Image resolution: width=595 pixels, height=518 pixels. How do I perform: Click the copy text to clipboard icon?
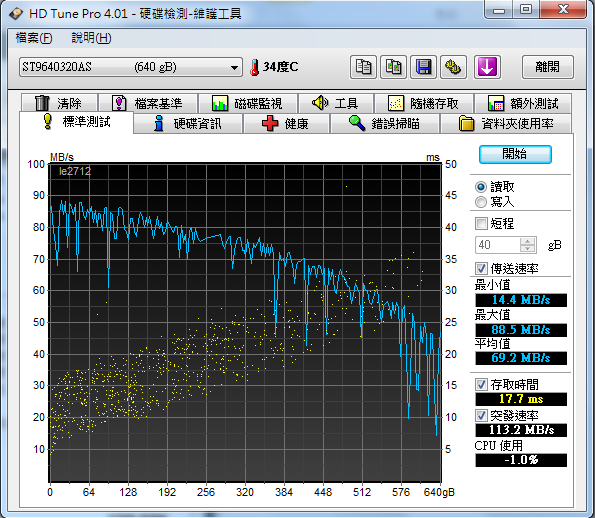point(363,67)
